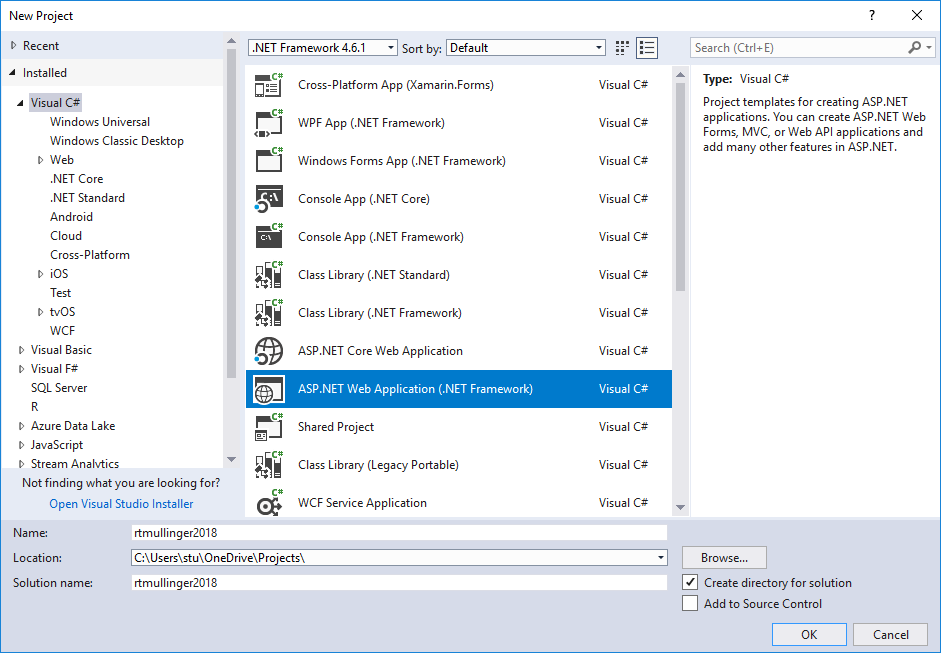Click the category tree scrollbar thumb
Image resolution: width=941 pixels, height=653 pixels.
point(231,213)
